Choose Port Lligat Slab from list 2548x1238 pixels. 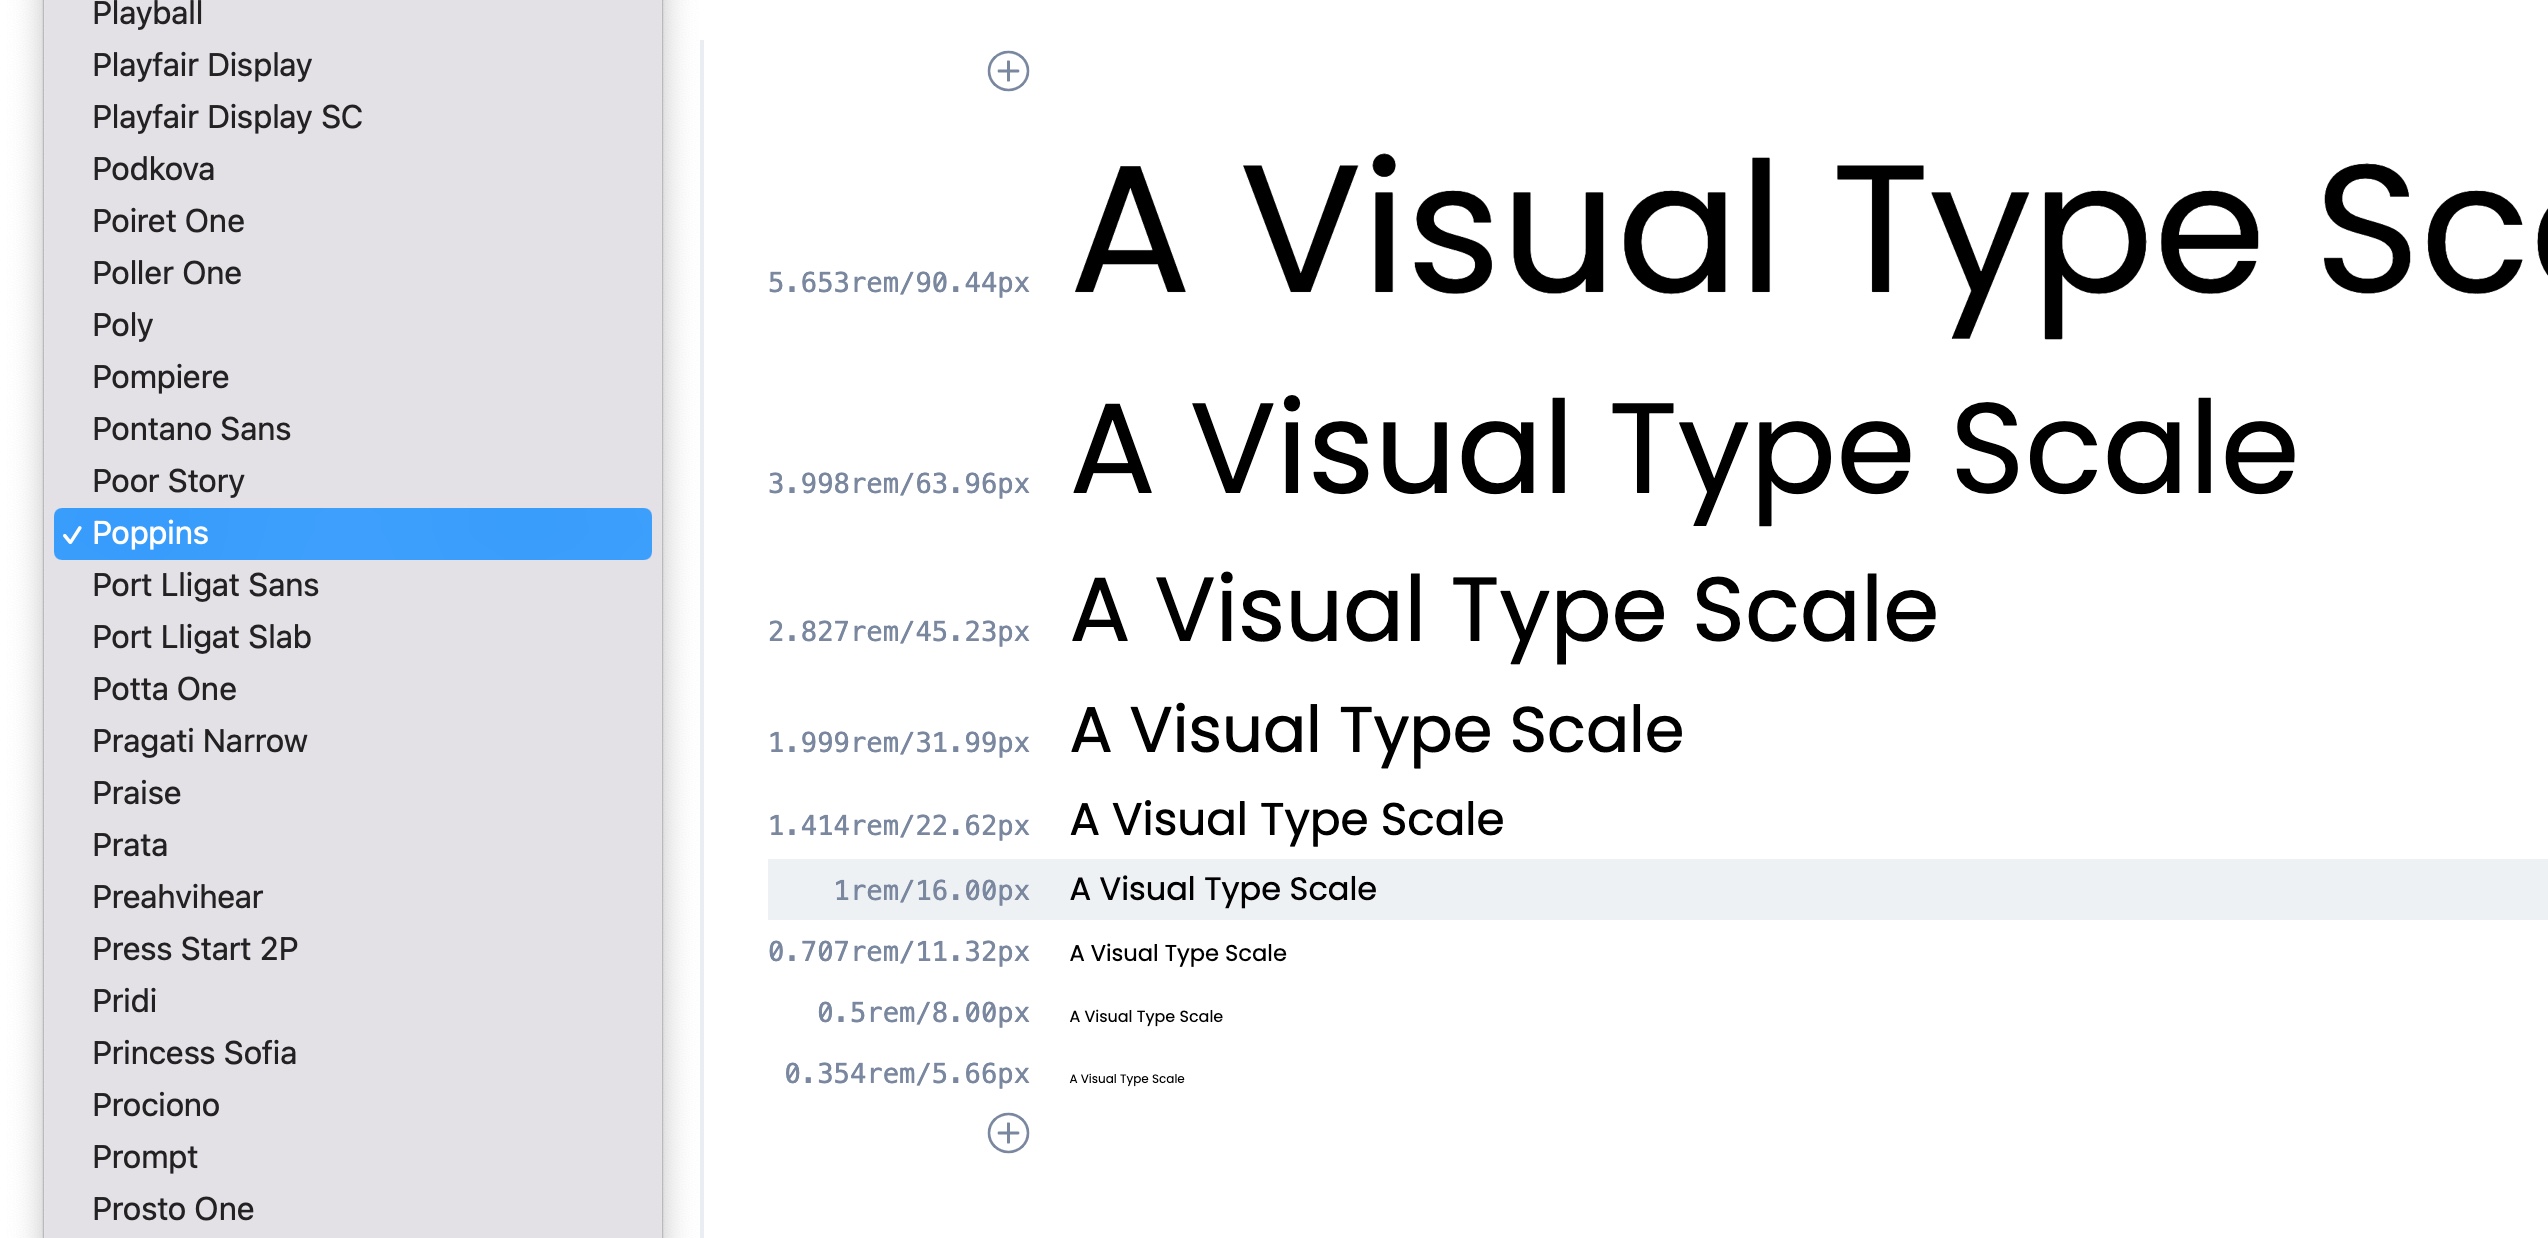[x=201, y=637]
